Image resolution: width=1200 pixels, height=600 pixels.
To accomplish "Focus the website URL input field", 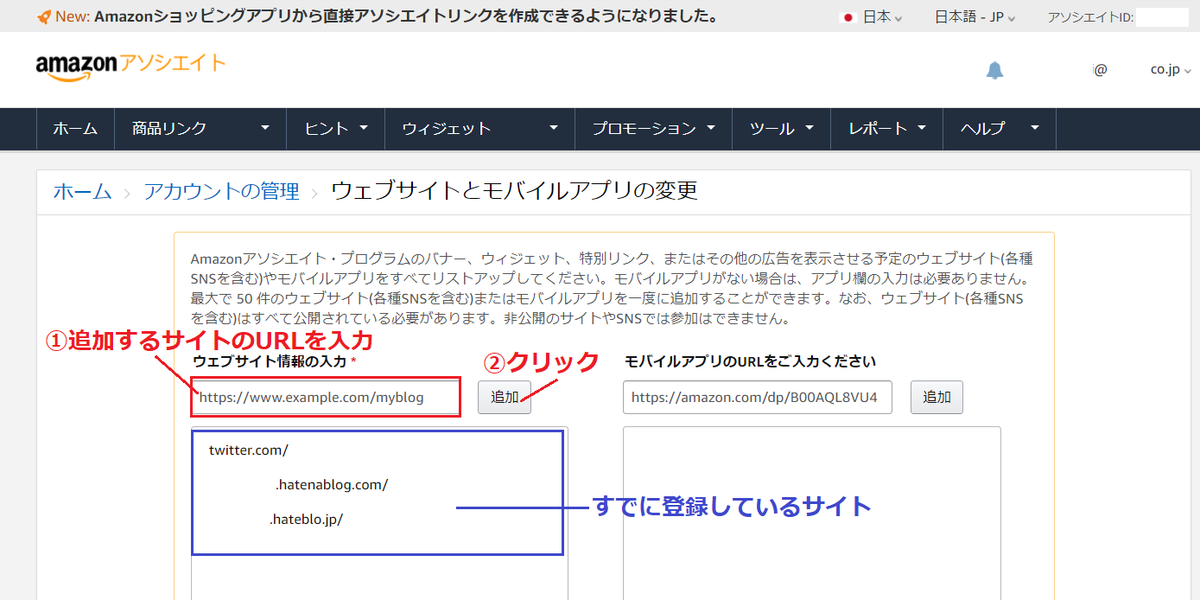I will (x=326, y=397).
